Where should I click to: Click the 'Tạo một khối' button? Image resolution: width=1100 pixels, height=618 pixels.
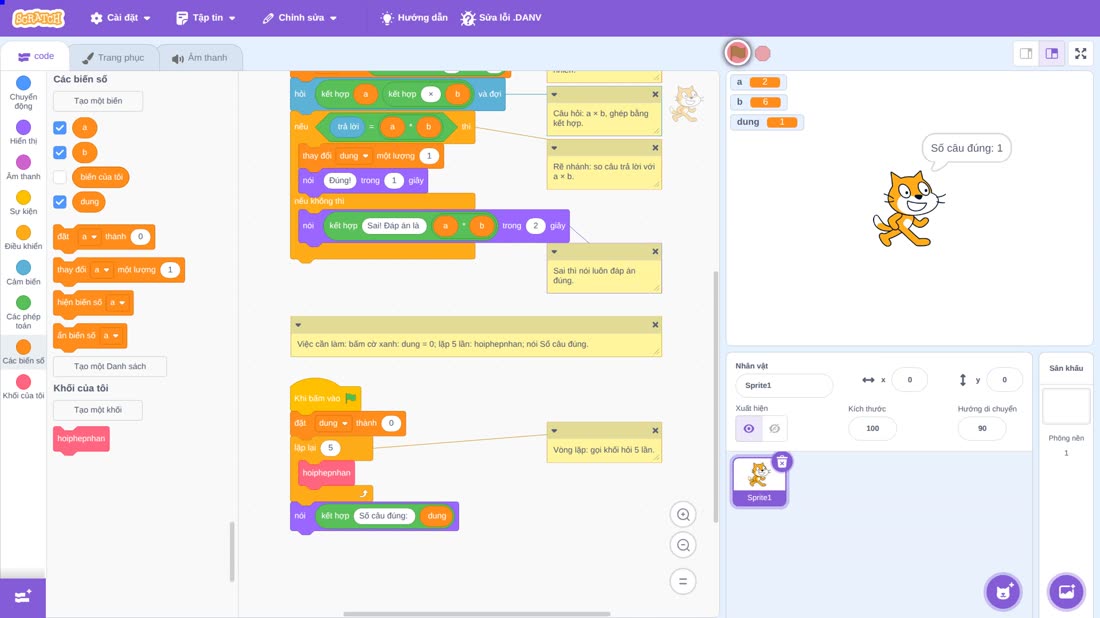coord(98,410)
